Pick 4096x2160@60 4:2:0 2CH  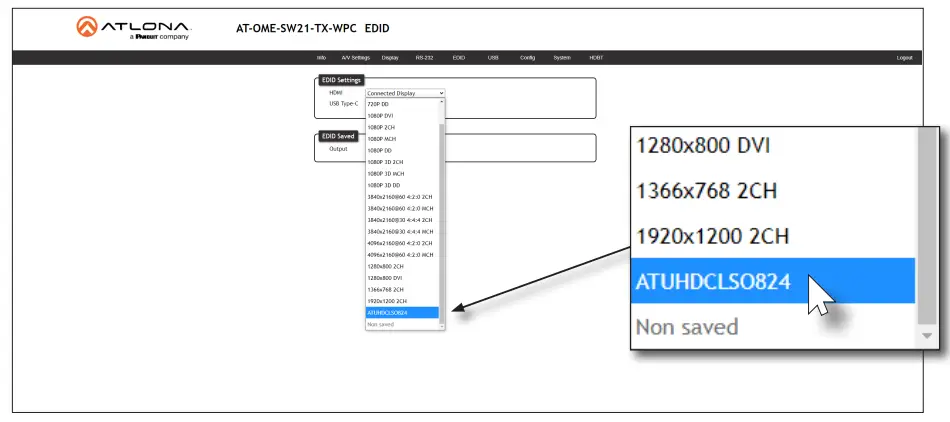tap(402, 243)
